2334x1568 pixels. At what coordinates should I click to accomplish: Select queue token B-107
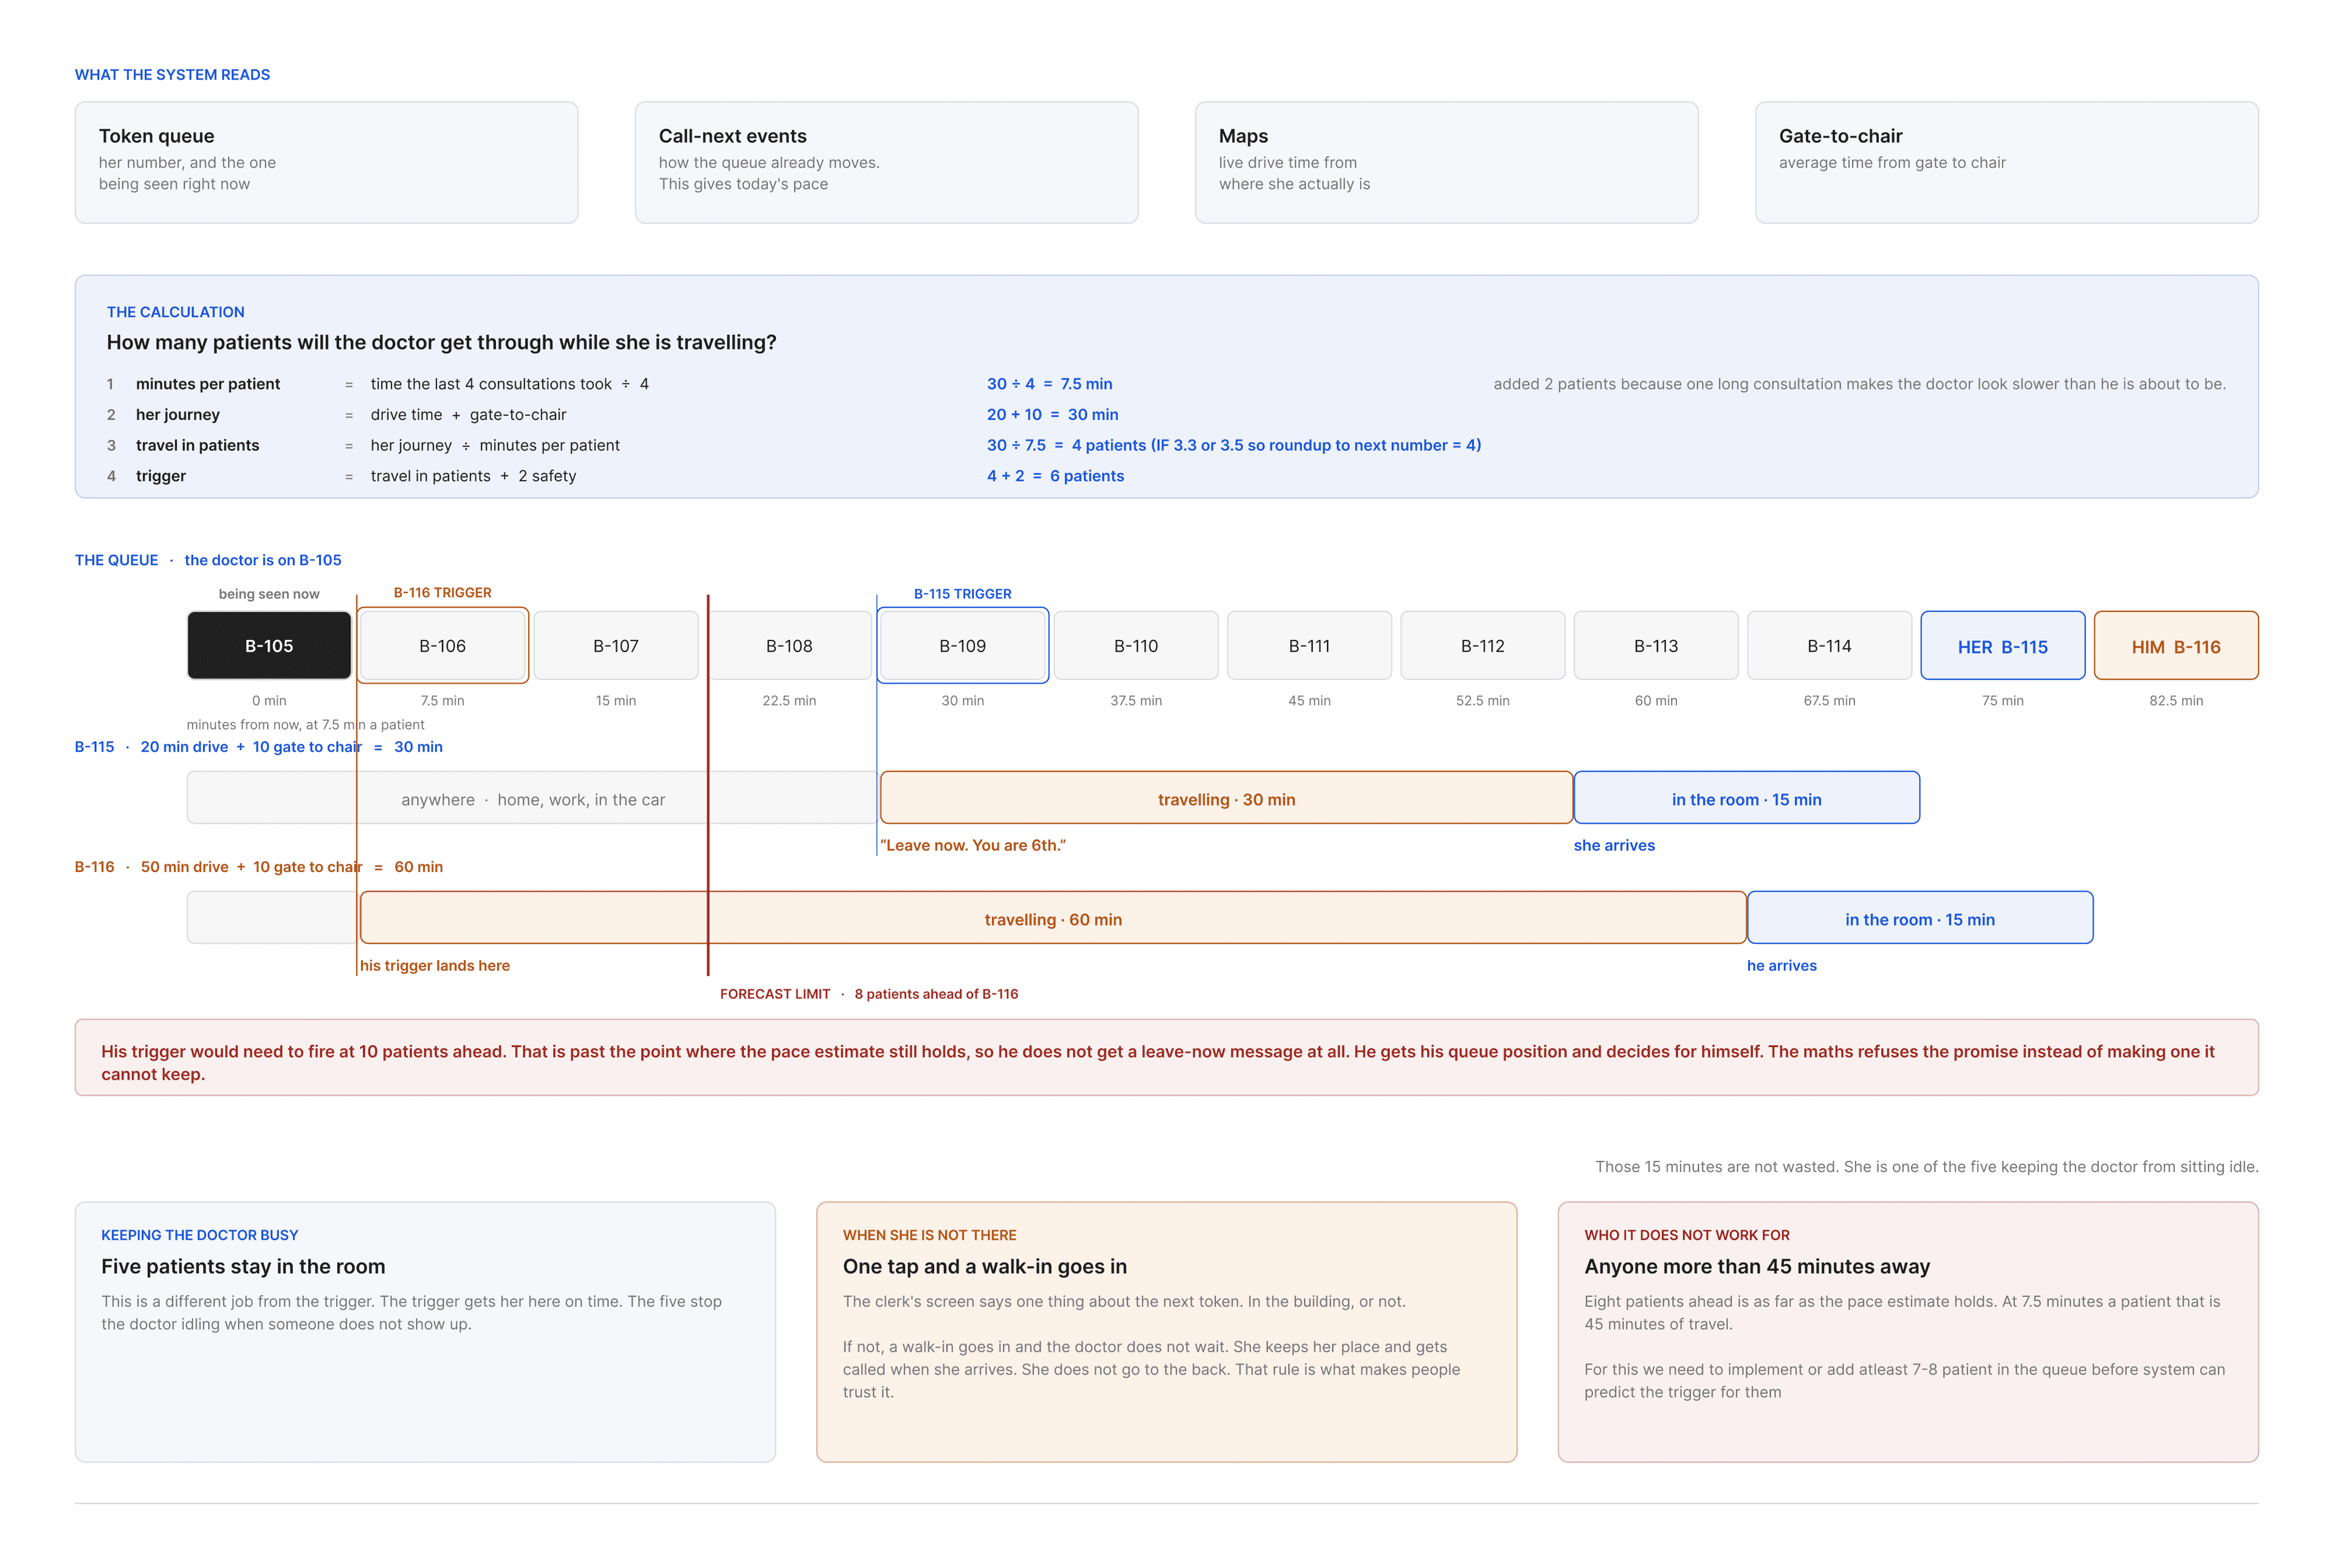point(616,646)
